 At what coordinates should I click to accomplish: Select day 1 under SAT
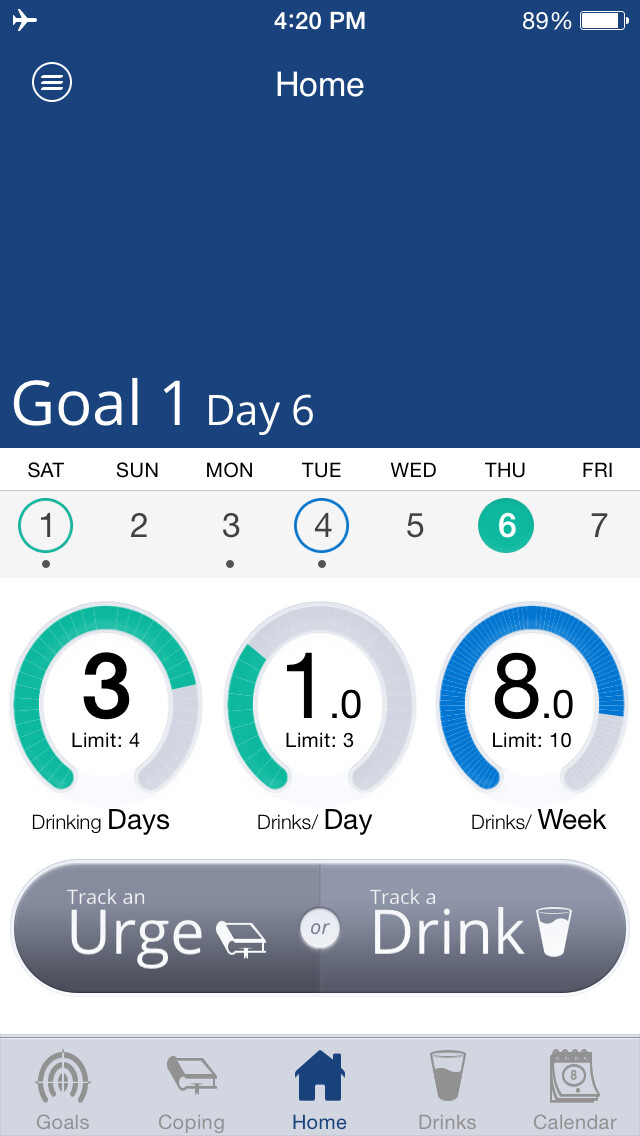[46, 525]
